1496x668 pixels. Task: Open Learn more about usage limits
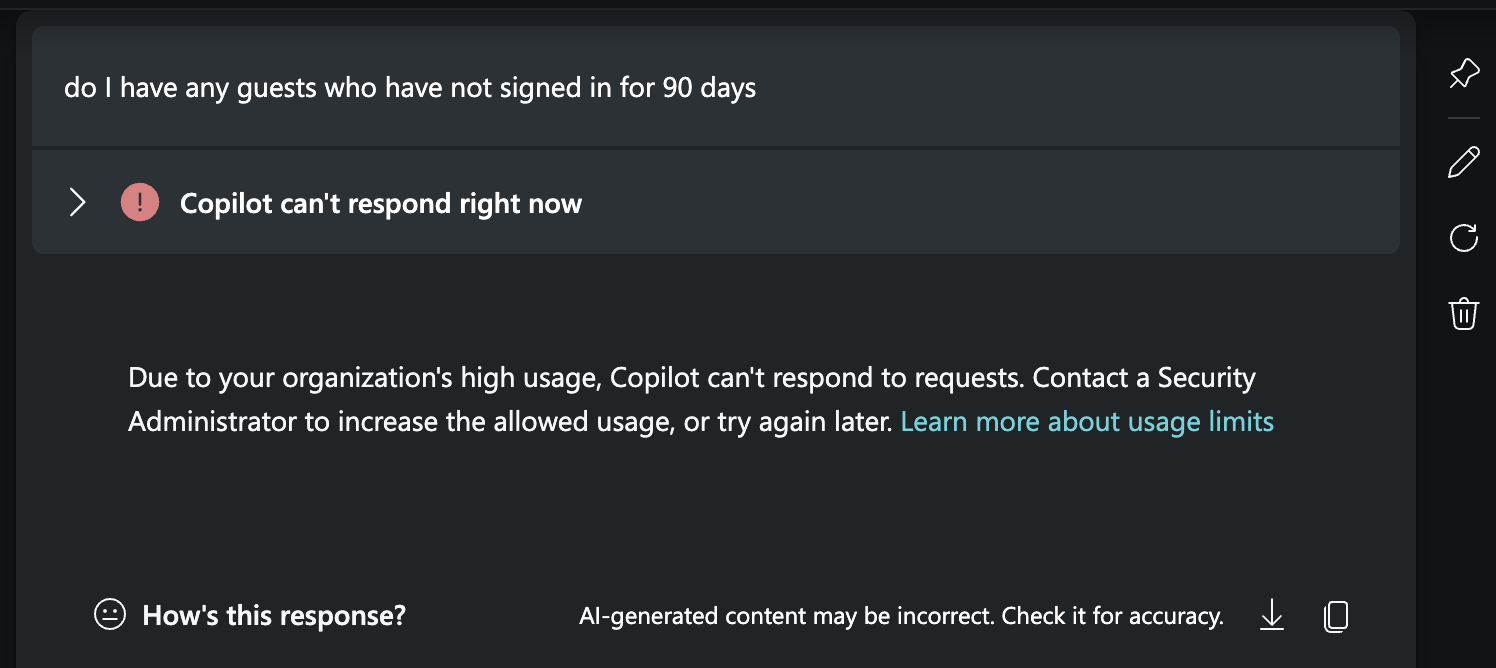click(1087, 421)
